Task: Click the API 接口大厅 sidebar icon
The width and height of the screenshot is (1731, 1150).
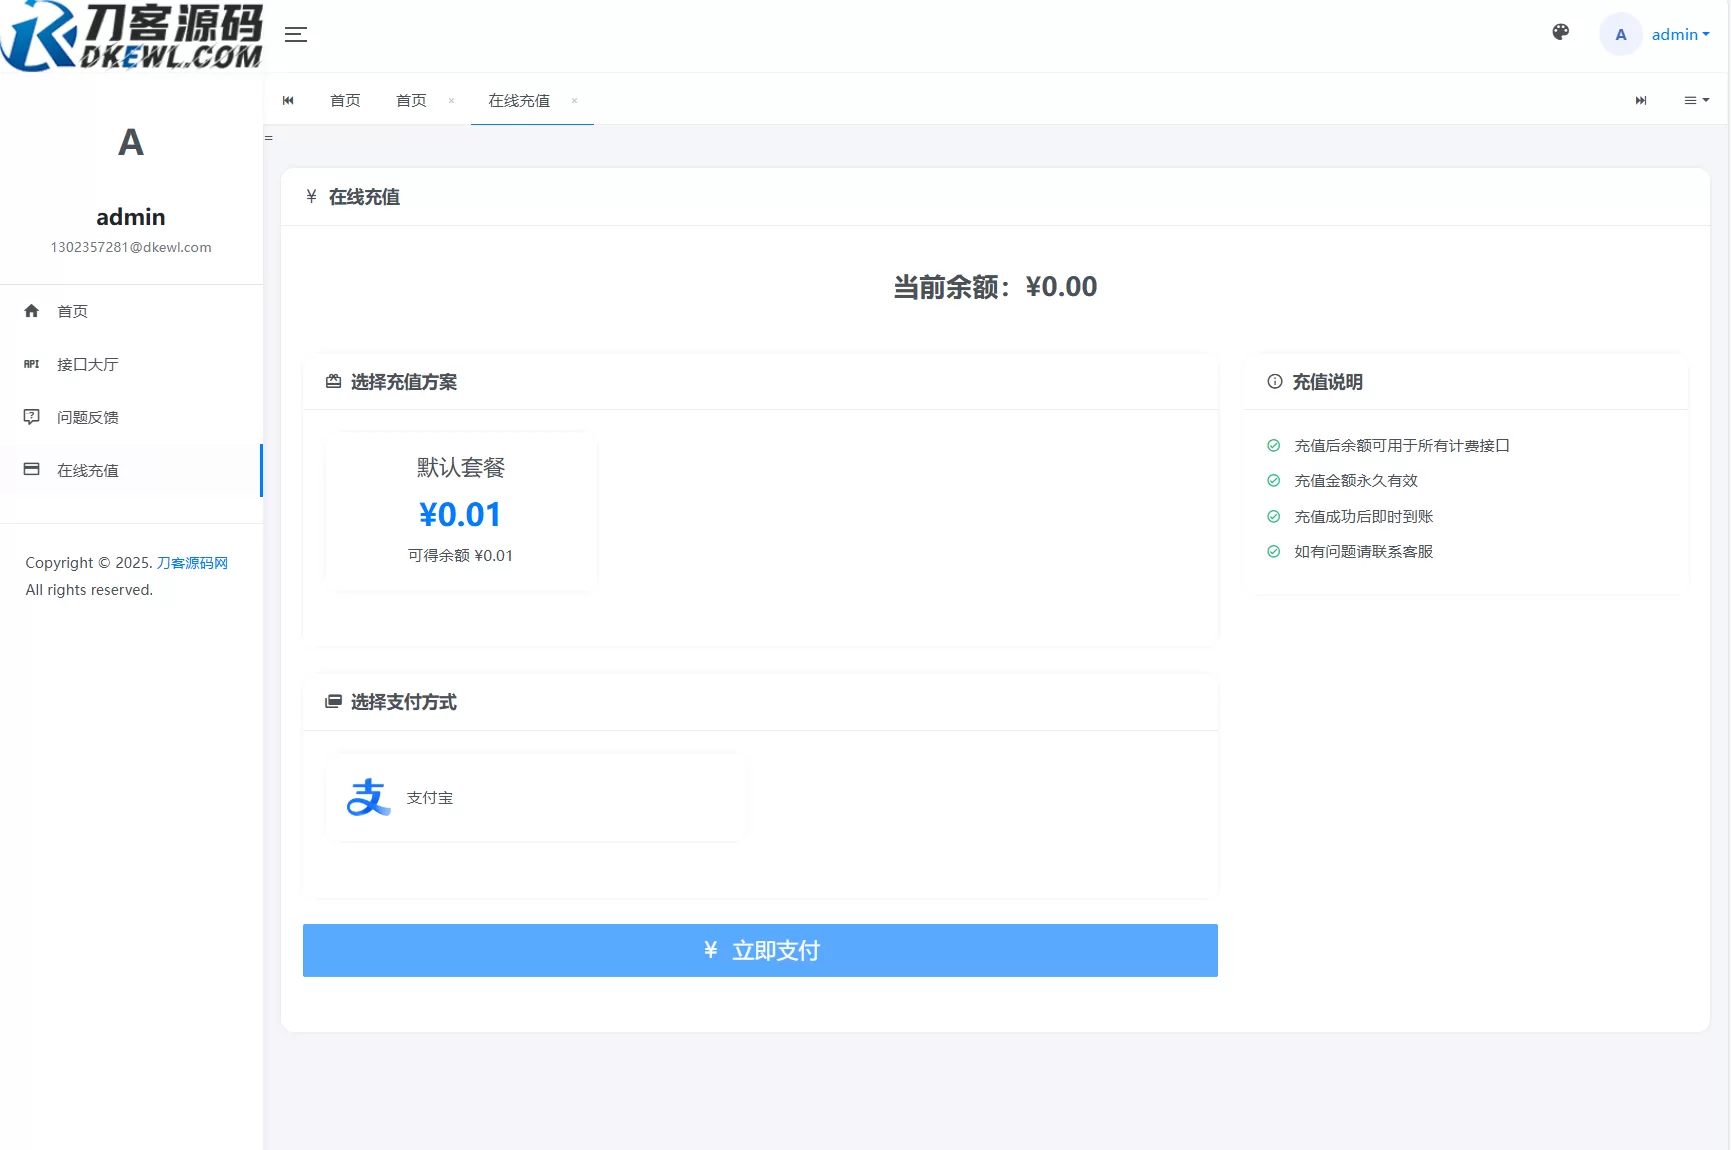Action: coord(31,364)
